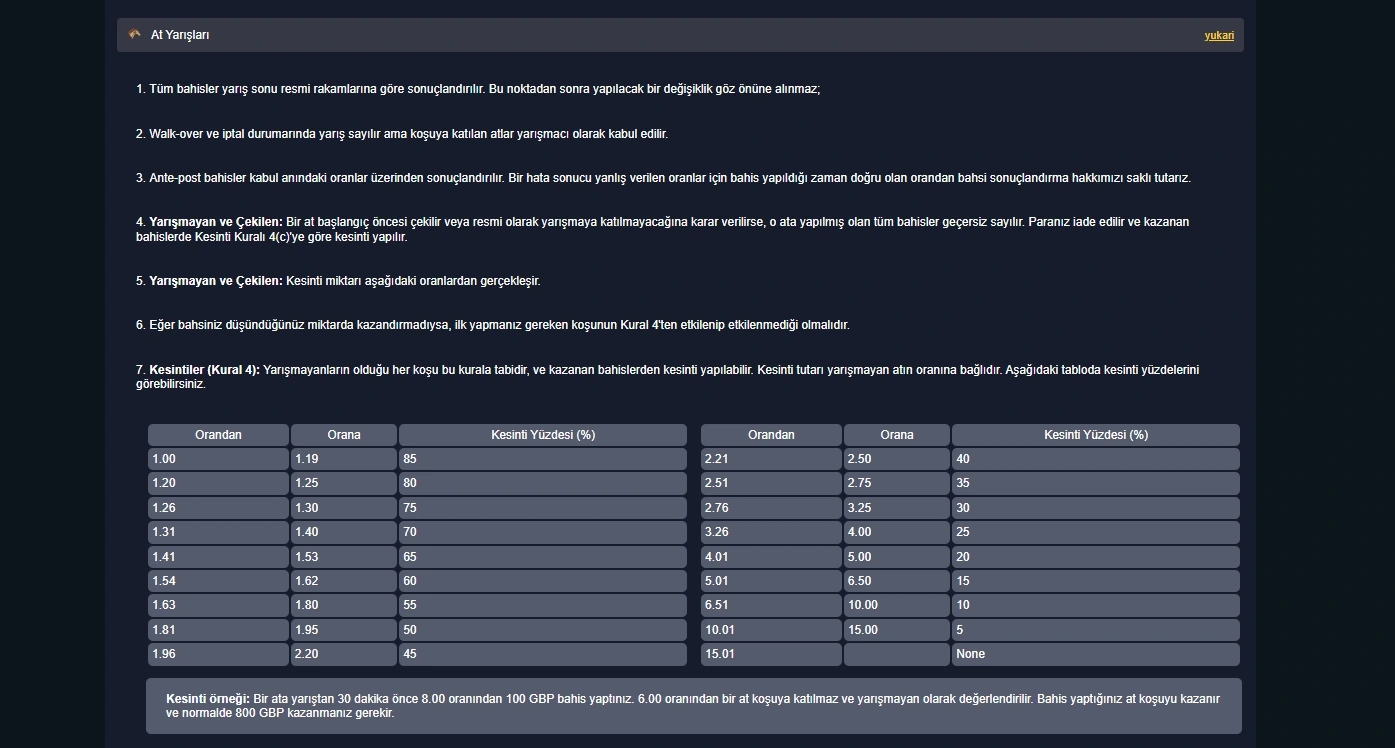1395x748 pixels.
Task: Click the 2.50 table cell
Action: (897, 459)
